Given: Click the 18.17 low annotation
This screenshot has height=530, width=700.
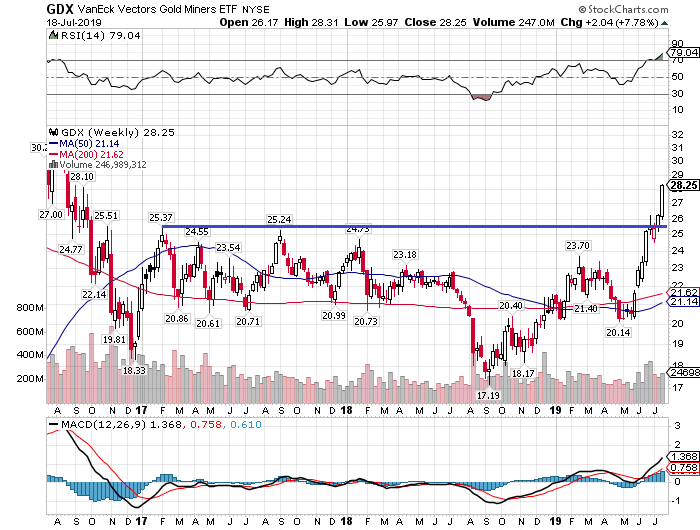Looking at the screenshot, I should tap(523, 373).
